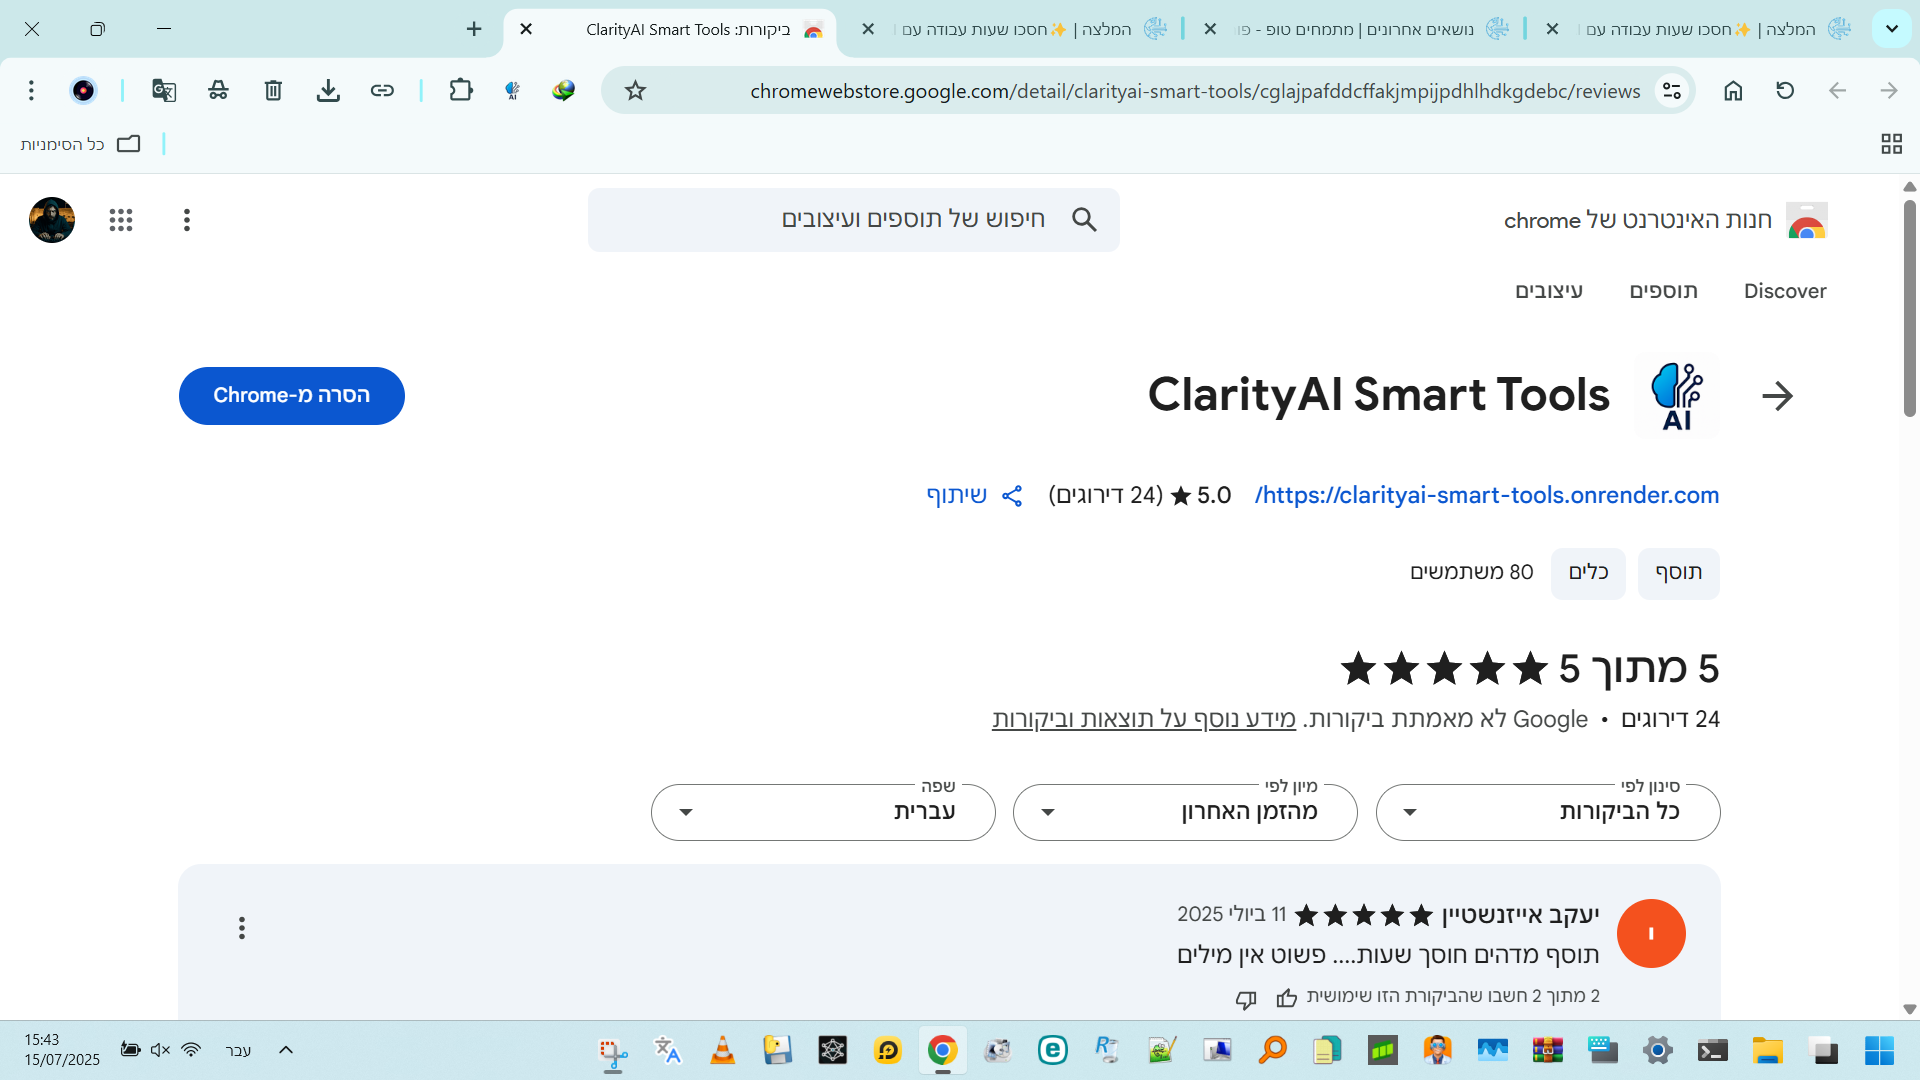Click the incognito hat-and-glasses toolbar icon
This screenshot has width=1920, height=1080.
click(x=218, y=91)
